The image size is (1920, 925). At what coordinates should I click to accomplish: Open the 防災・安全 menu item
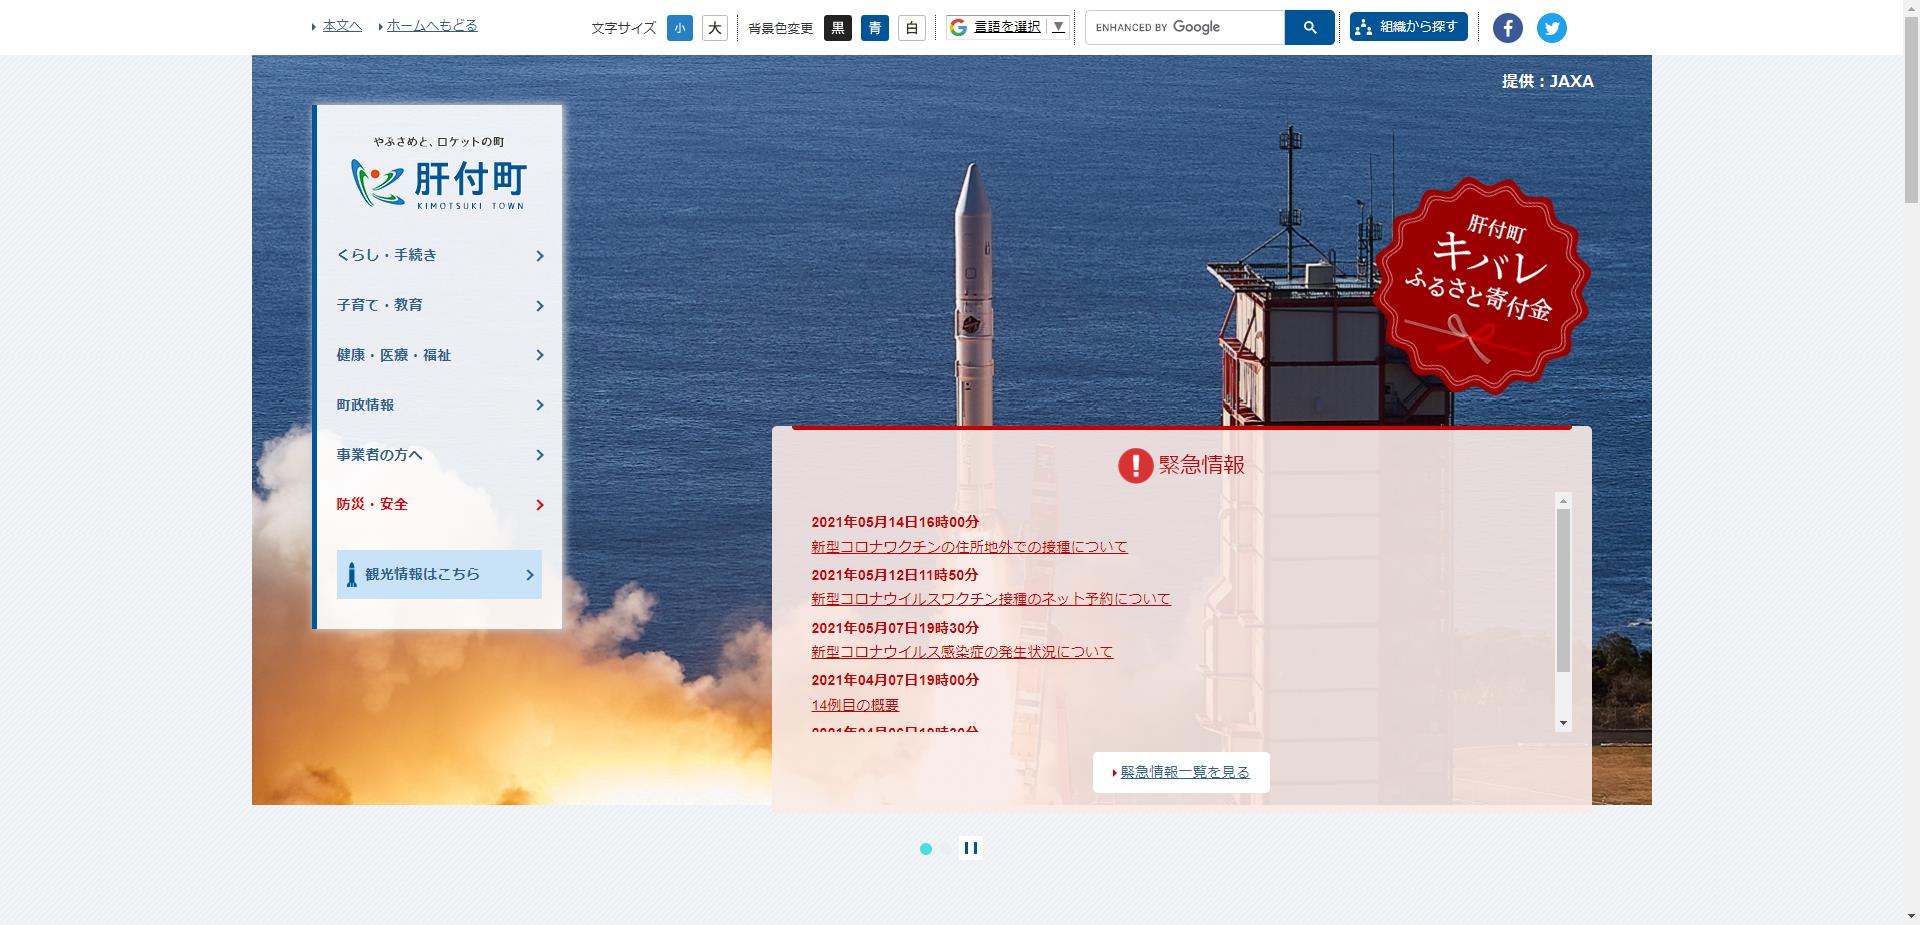(x=439, y=504)
